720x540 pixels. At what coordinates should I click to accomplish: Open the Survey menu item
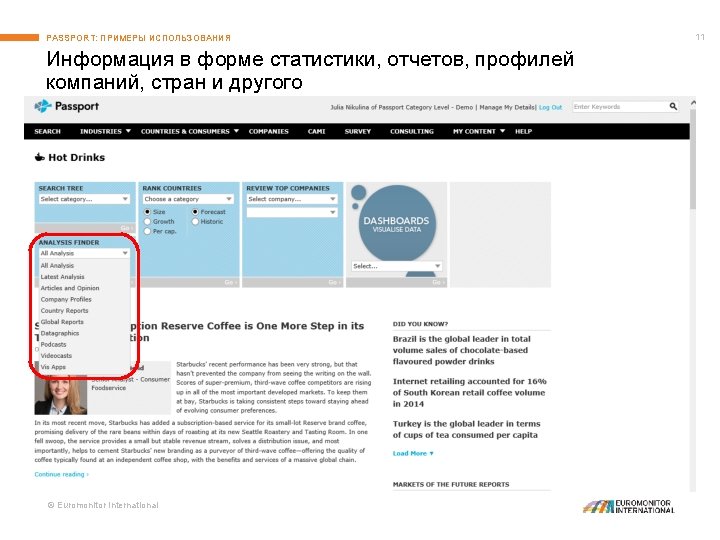(x=358, y=131)
